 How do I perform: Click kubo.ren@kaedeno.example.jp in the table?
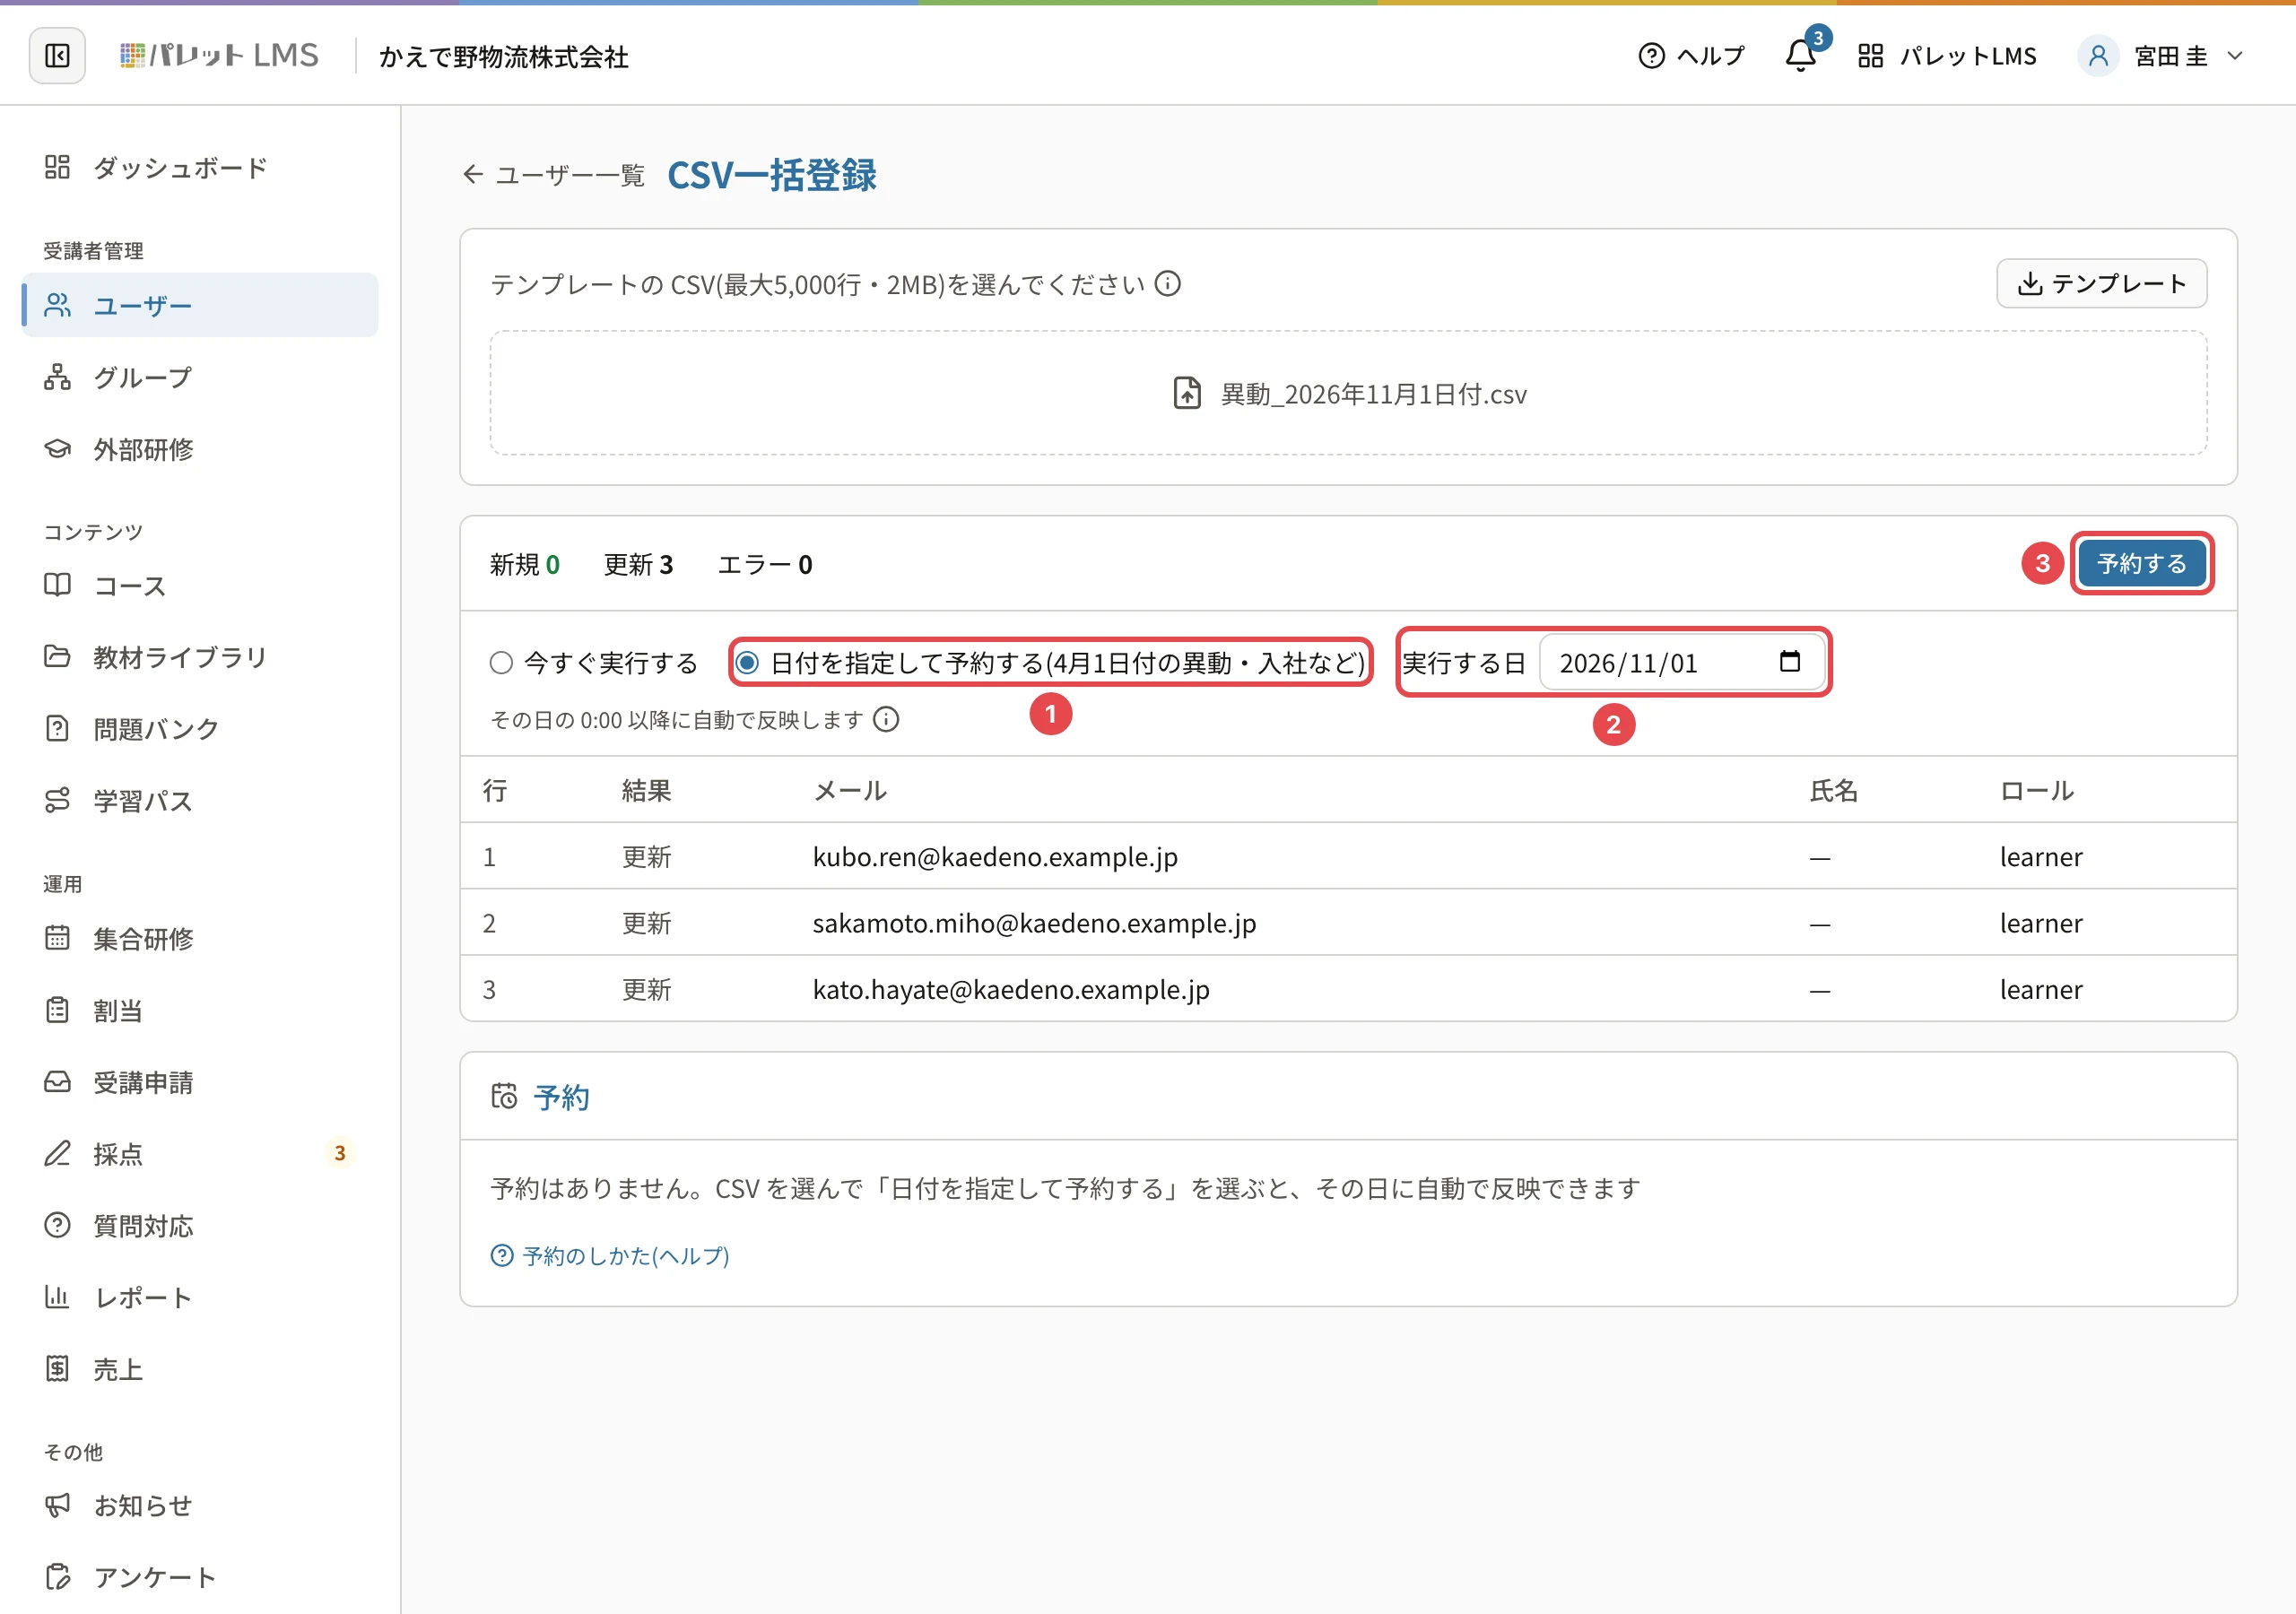point(995,857)
